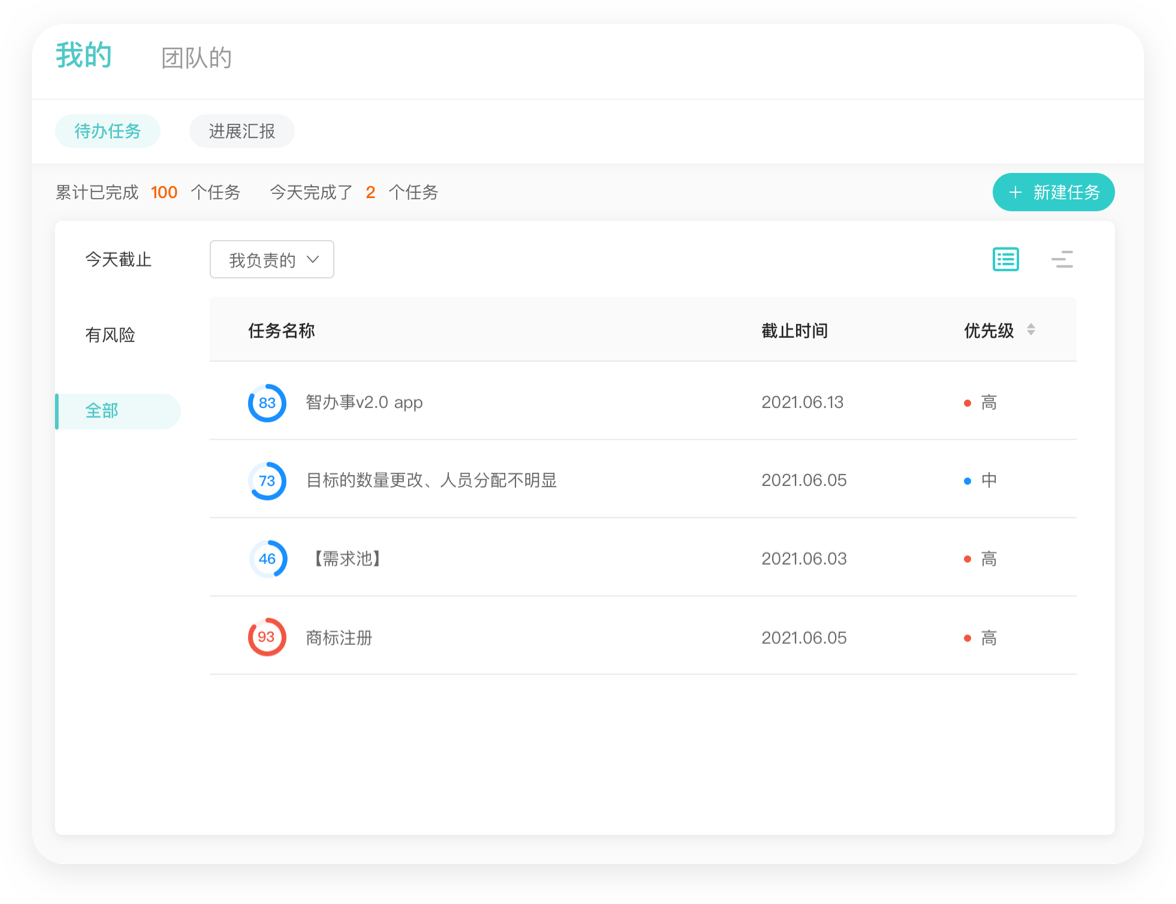The width and height of the screenshot is (1176, 904).
Task: Switch to the 团队的 tab
Action: [196, 58]
